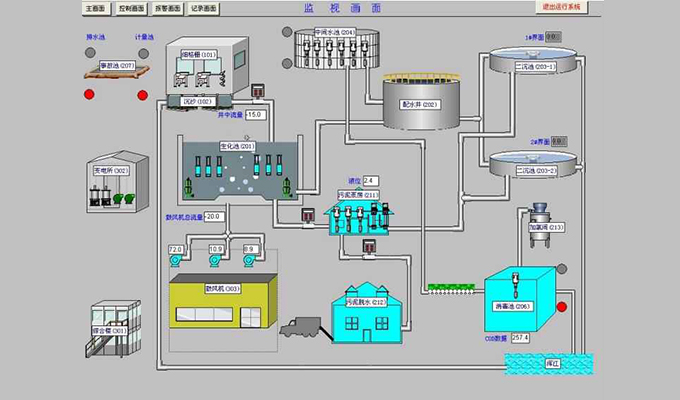Viewport: 680px width, 400px height.
Task: Click blower fan labeled 8.9
Action: tap(248, 260)
